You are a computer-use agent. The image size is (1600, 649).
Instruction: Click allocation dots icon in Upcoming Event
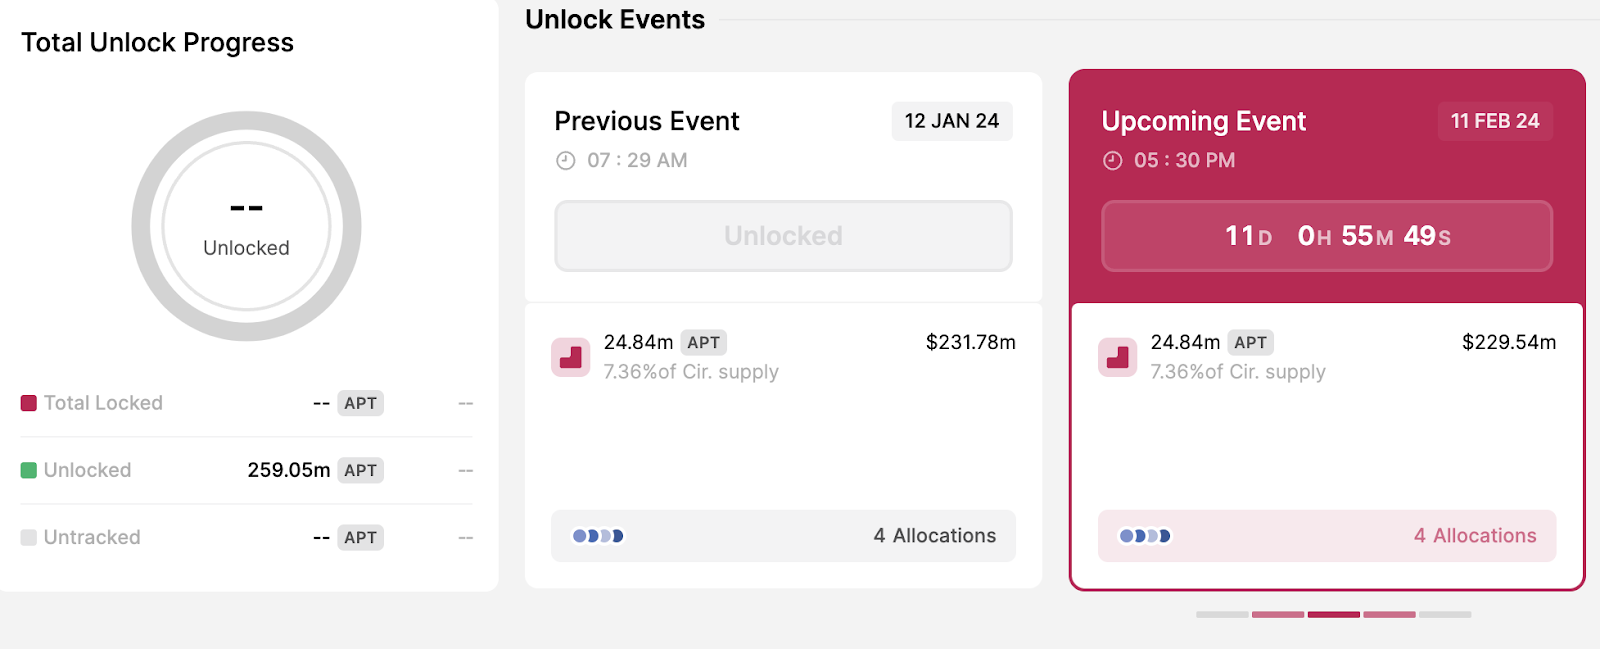1145,536
